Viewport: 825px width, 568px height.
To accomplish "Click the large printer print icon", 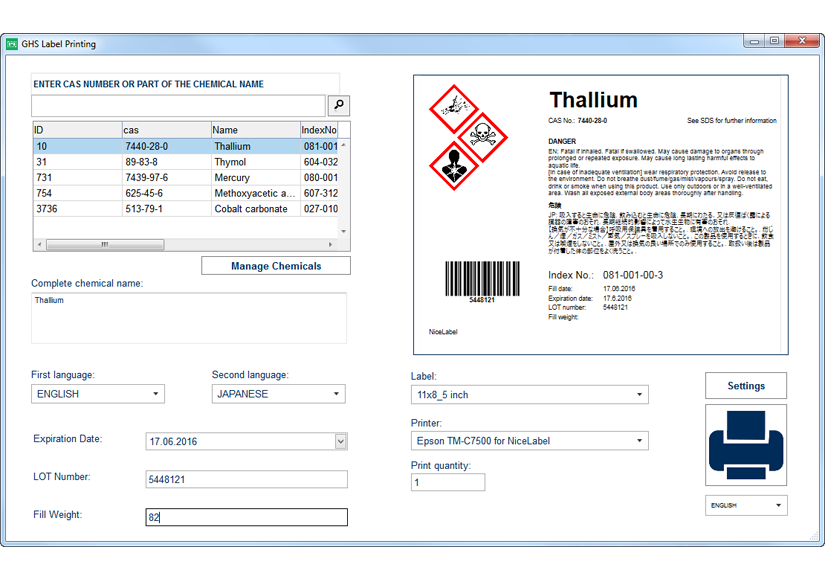I will [x=746, y=445].
